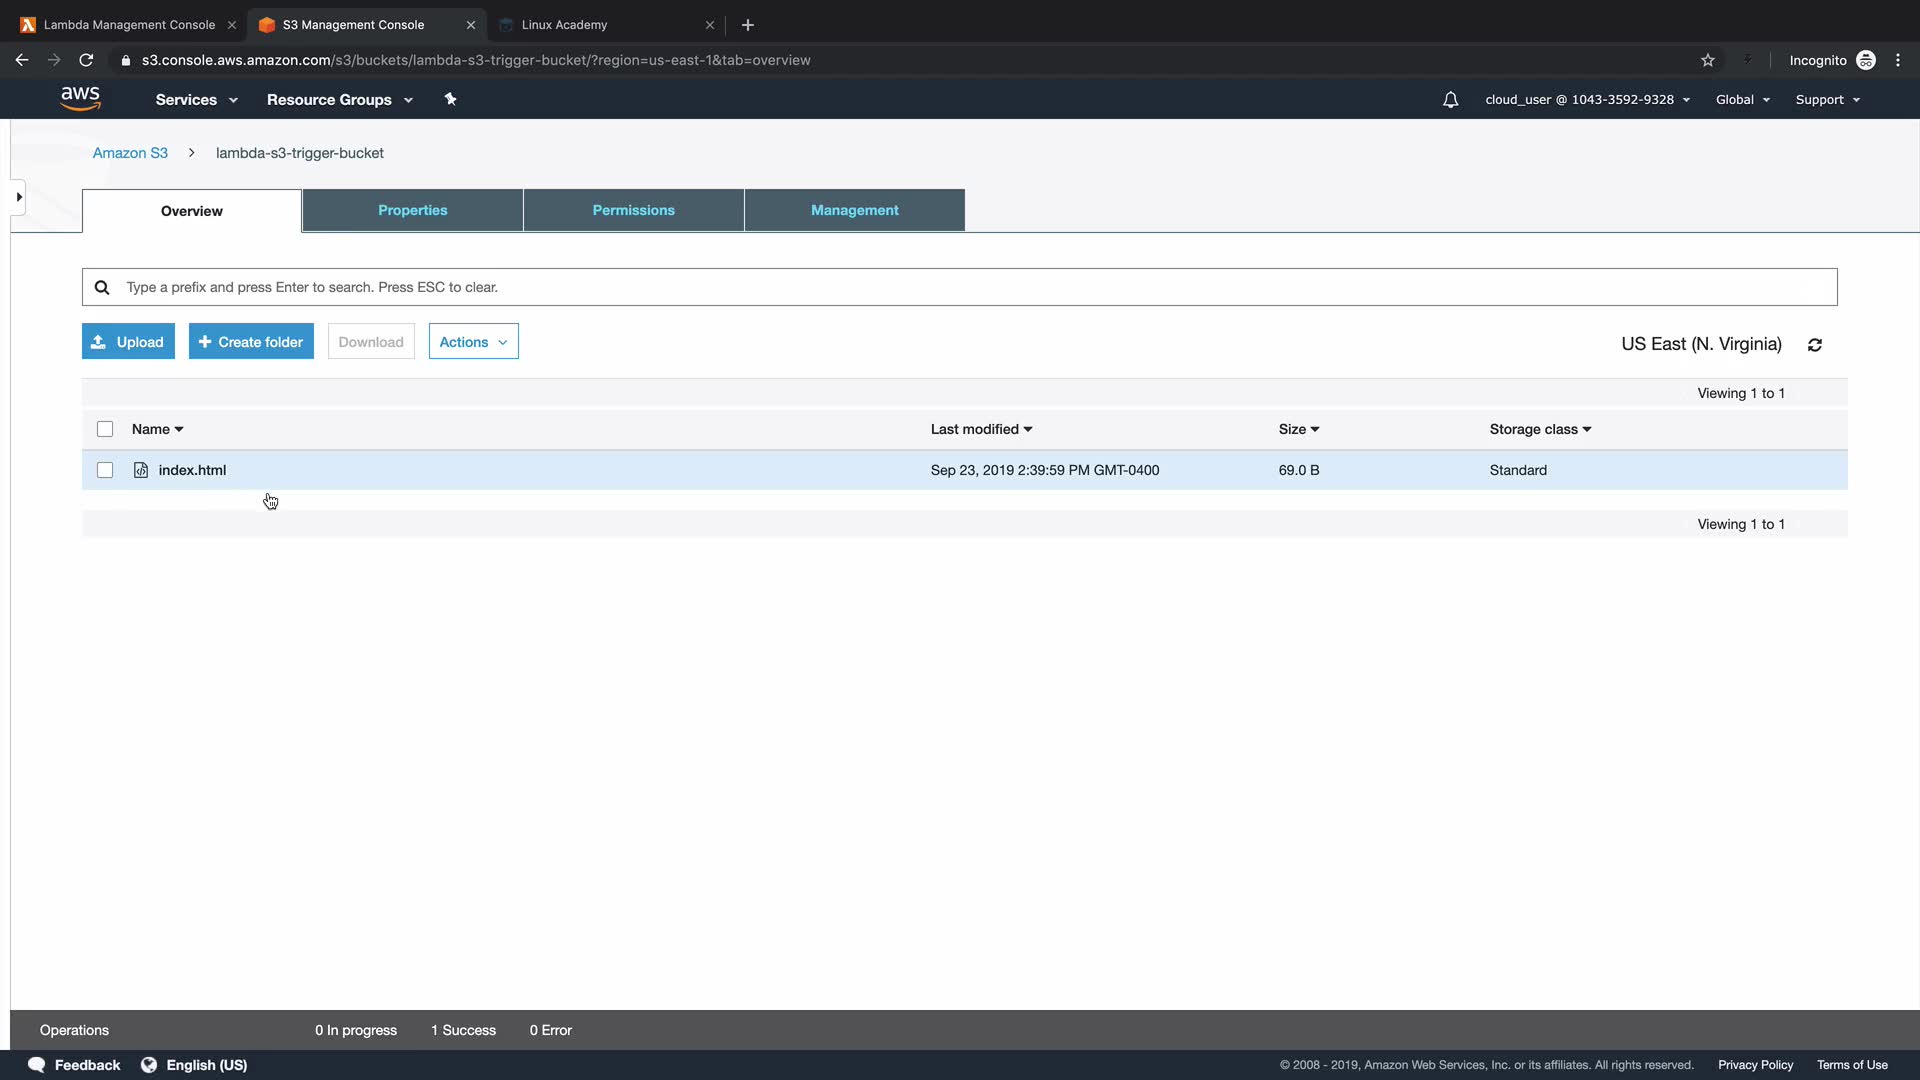Bookmark this page with star icon

(1708, 60)
